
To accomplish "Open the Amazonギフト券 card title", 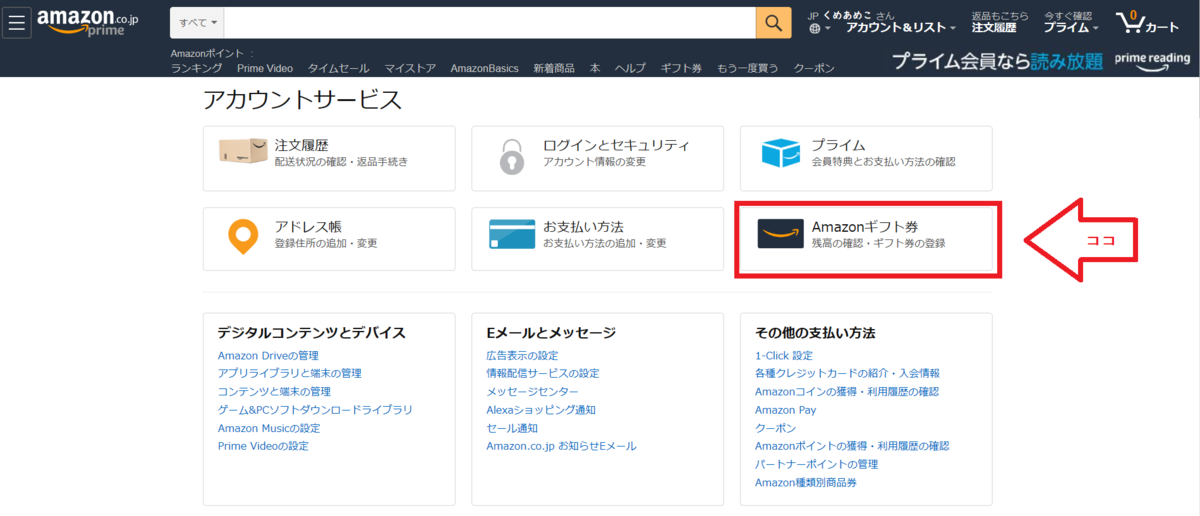I will coord(865,226).
